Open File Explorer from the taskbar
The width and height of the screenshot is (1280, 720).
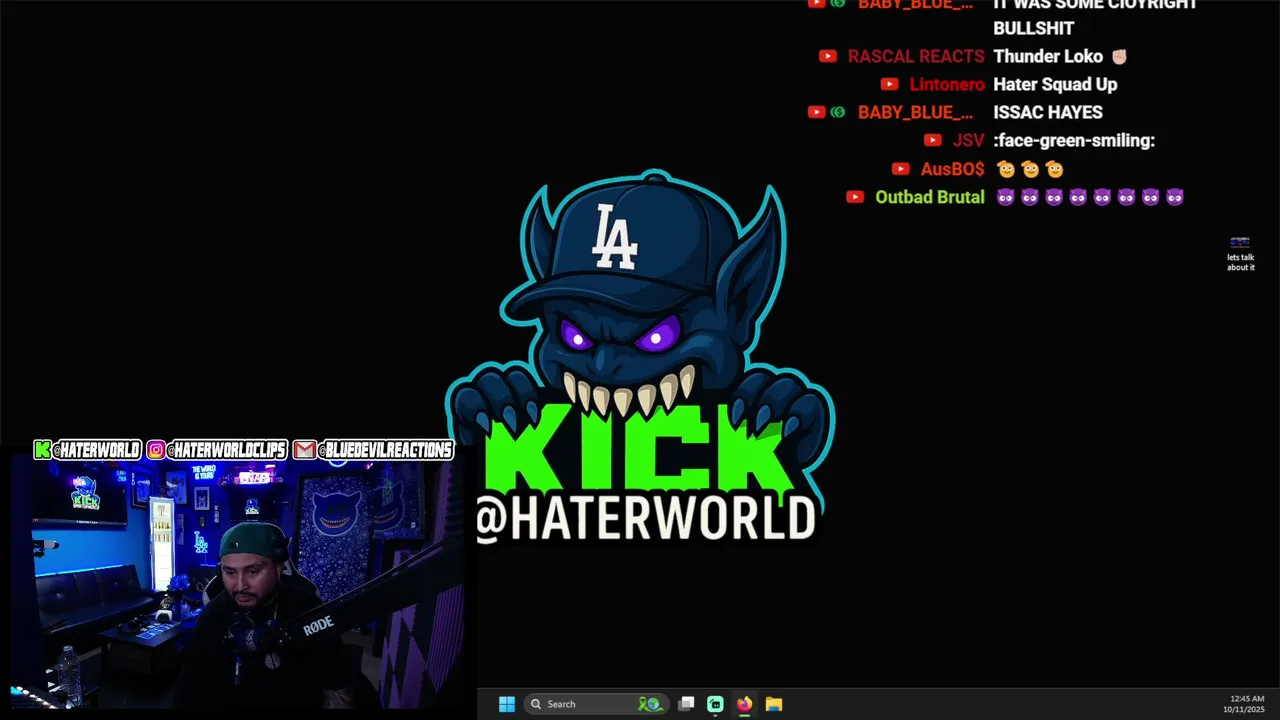pyautogui.click(x=774, y=704)
